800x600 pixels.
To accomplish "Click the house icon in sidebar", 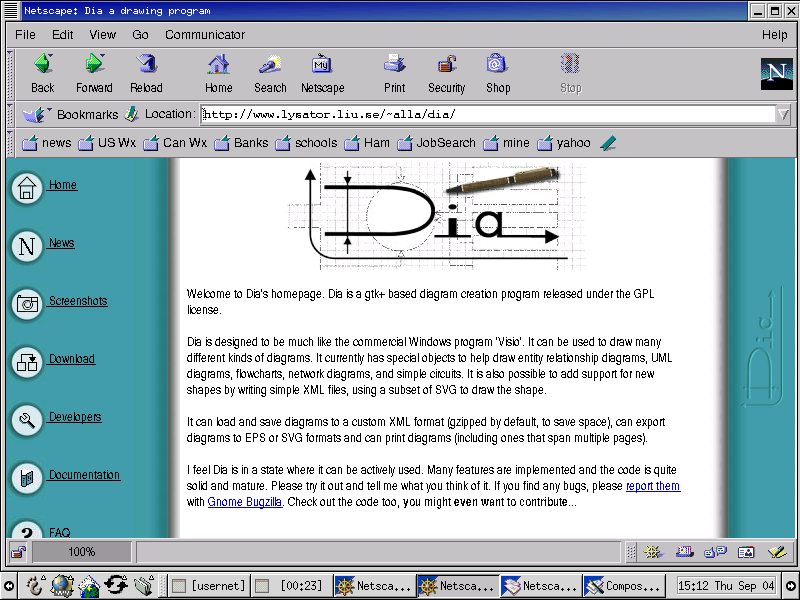I will 27,189.
